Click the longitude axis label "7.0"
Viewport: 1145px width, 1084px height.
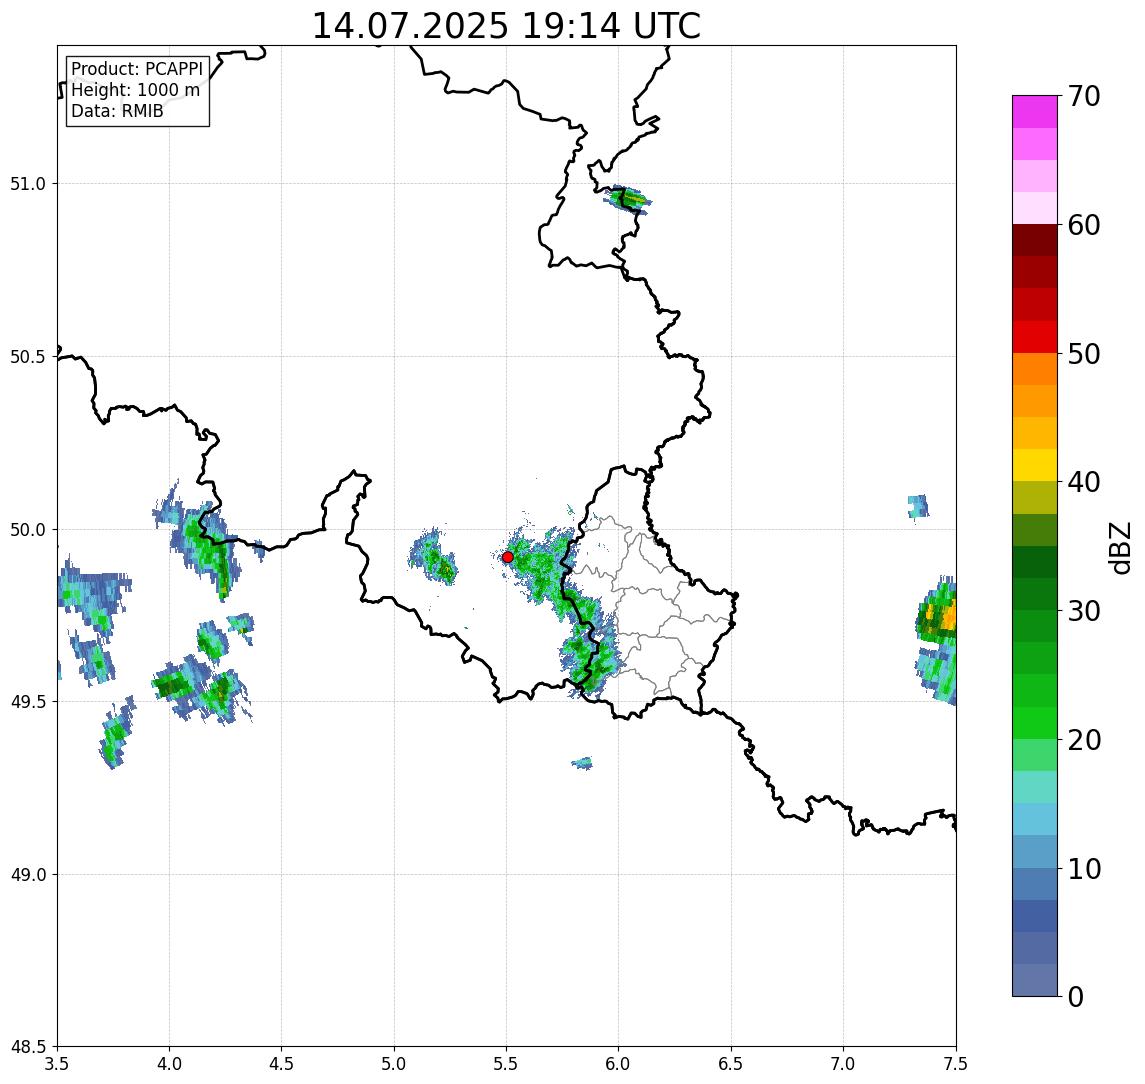(x=843, y=1064)
